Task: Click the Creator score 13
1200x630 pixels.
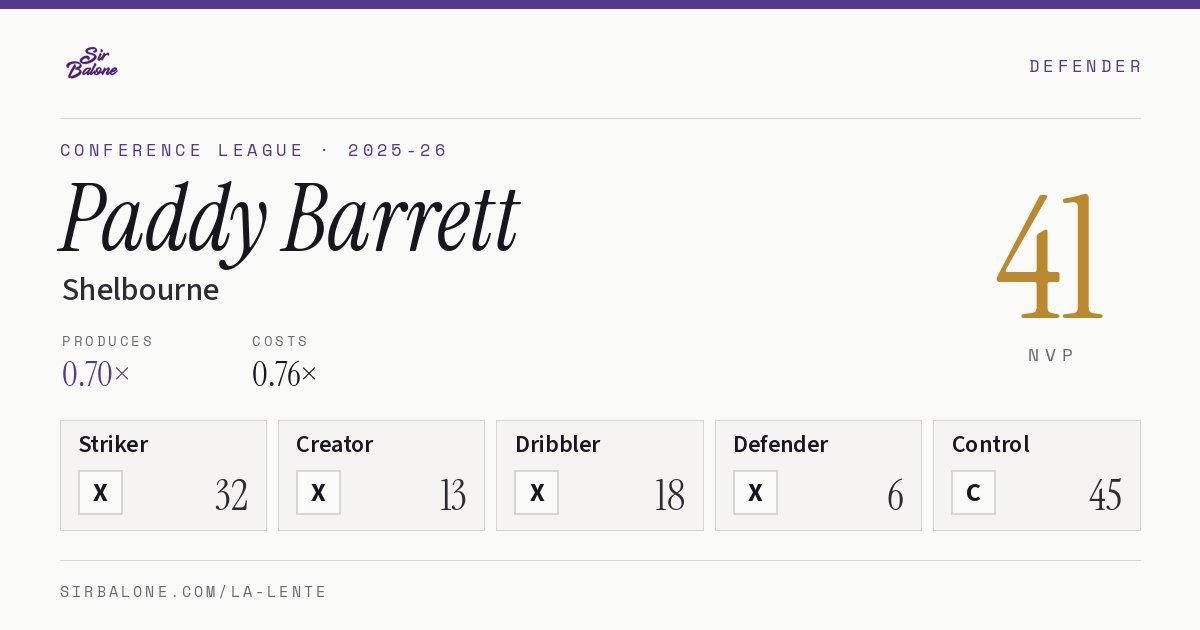Action: tap(453, 495)
